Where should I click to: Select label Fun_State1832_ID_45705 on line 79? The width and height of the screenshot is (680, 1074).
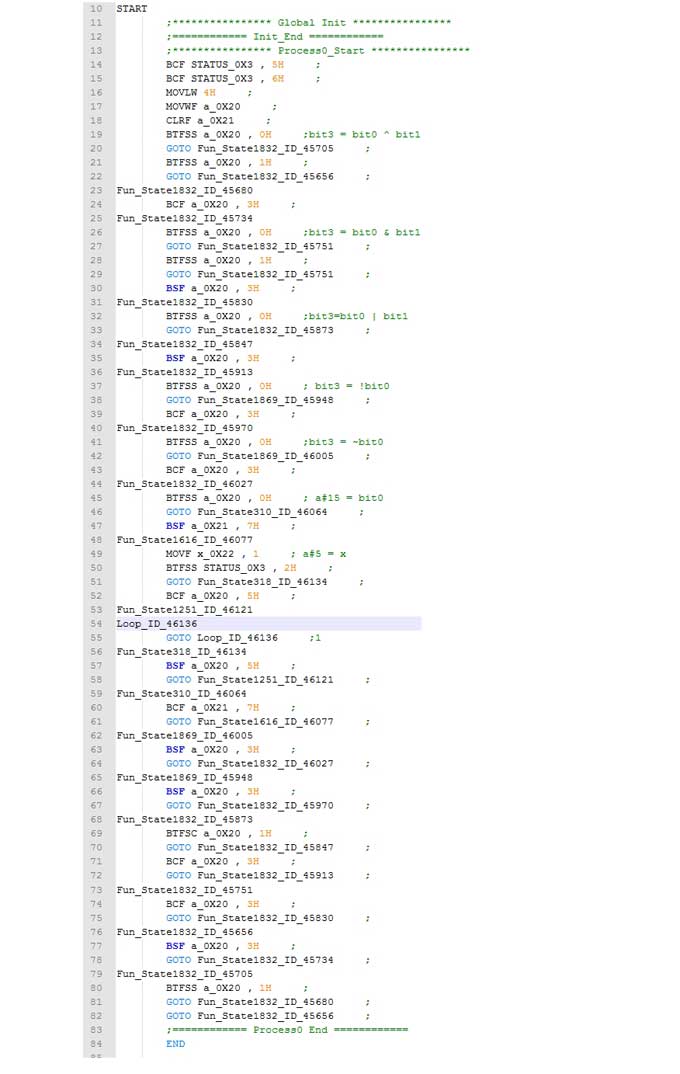184,974
